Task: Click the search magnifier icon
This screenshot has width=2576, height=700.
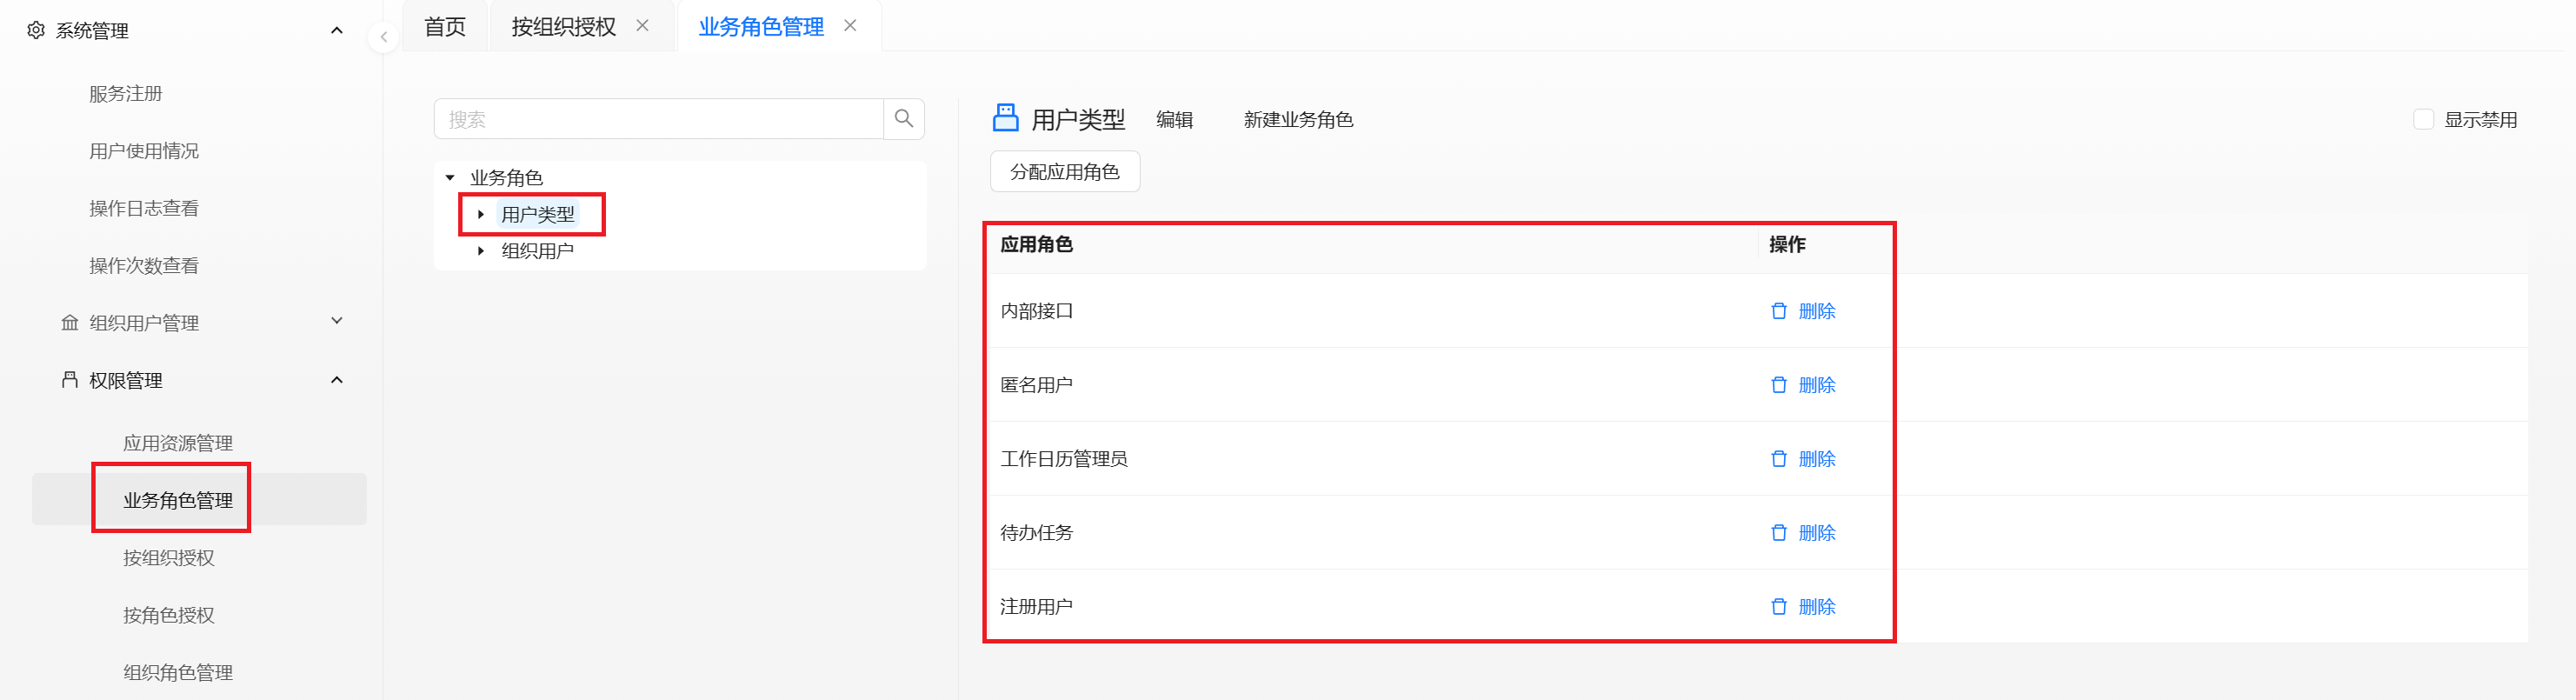Action: [904, 119]
